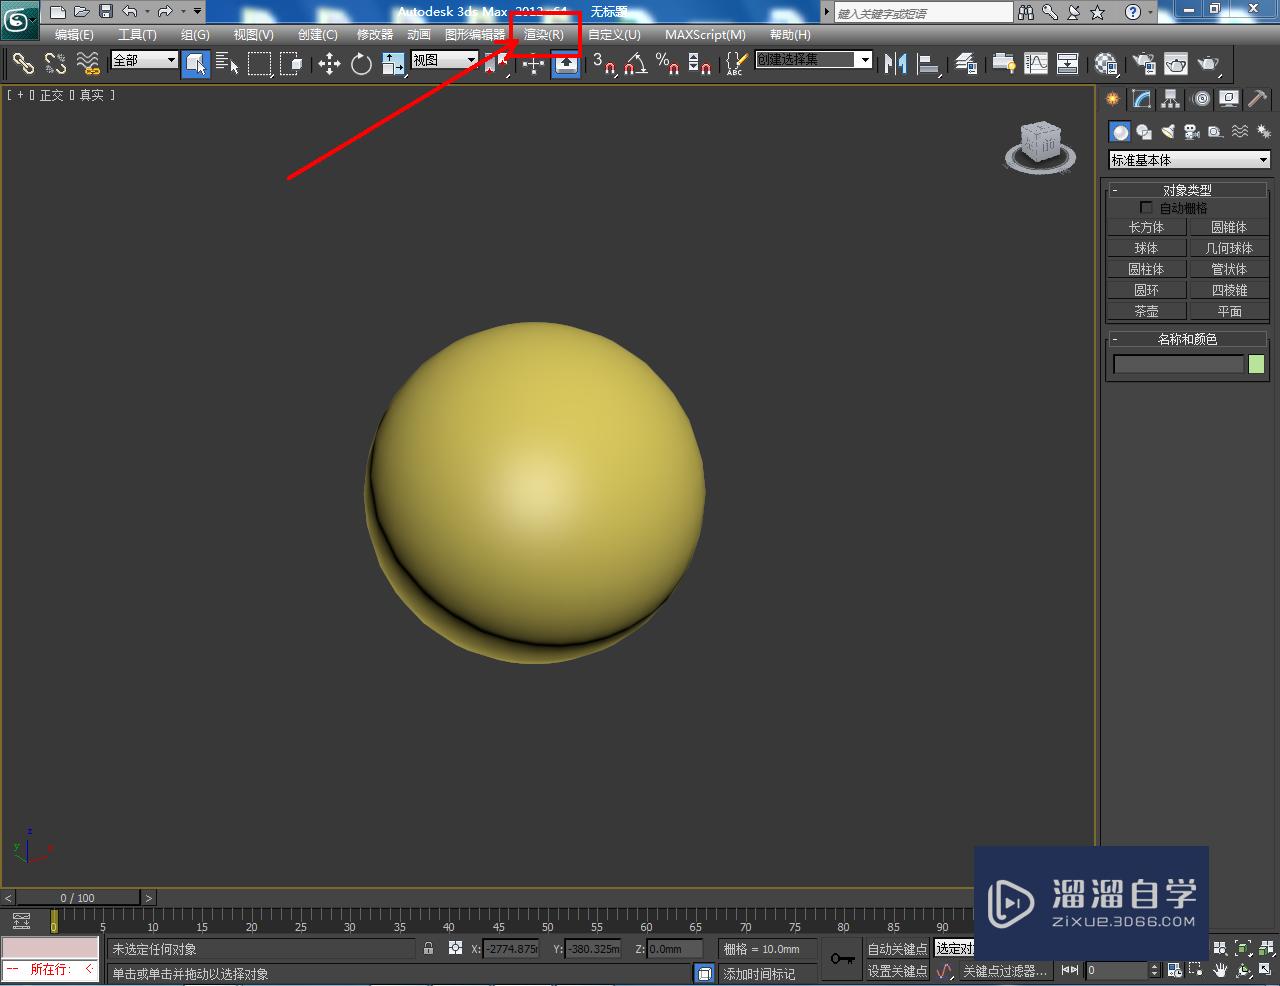Image resolution: width=1280 pixels, height=986 pixels.
Task: Select the Rotate tool
Action: [361, 64]
